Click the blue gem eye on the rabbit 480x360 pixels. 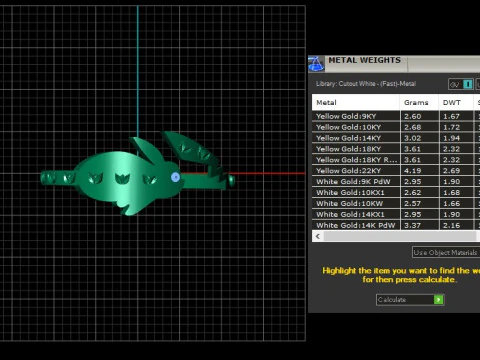(175, 177)
